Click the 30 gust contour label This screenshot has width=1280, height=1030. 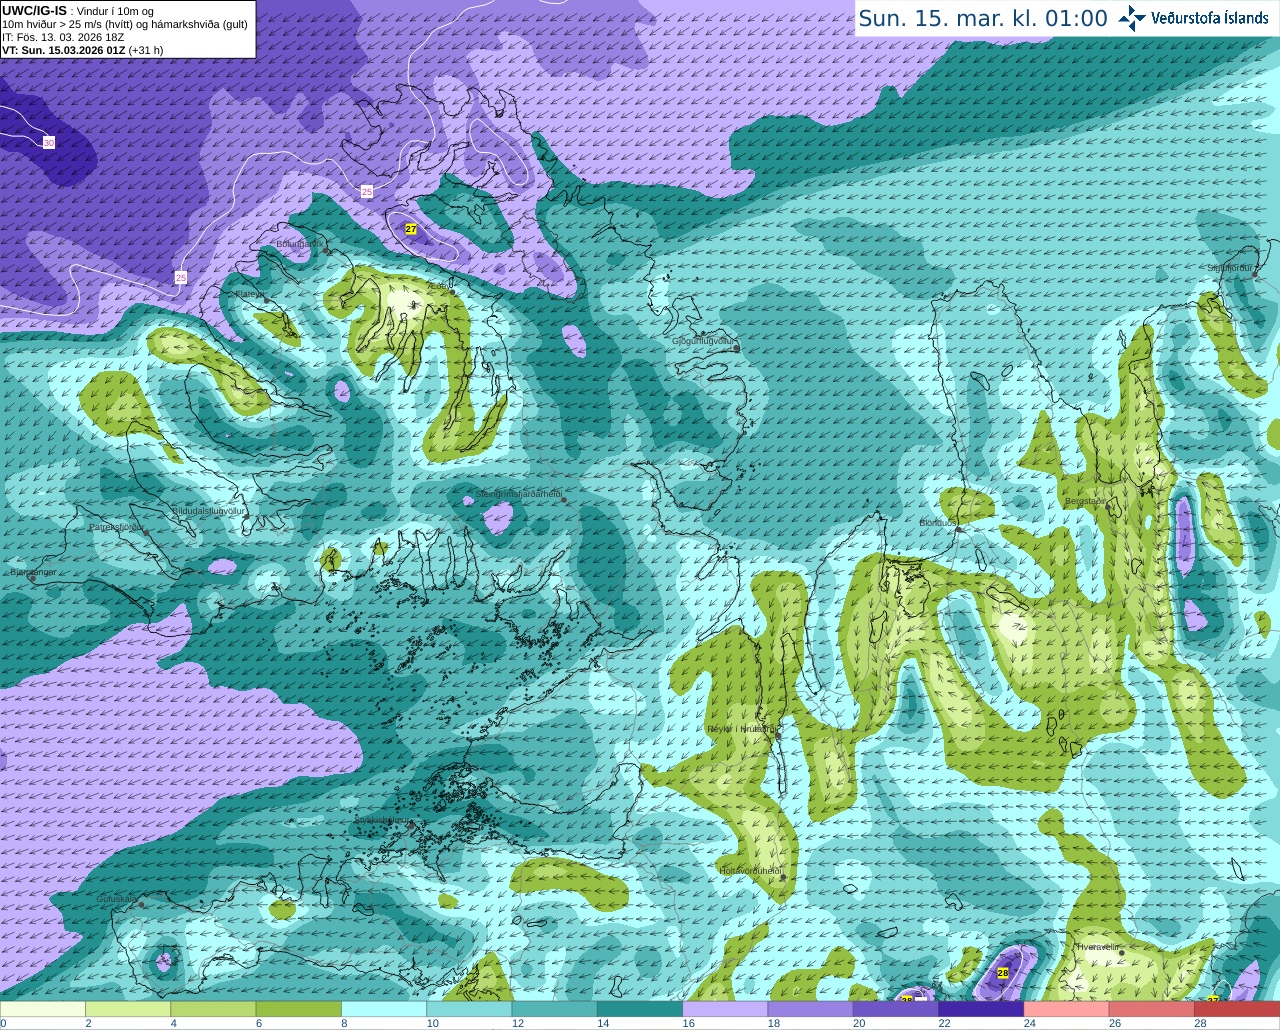48,143
